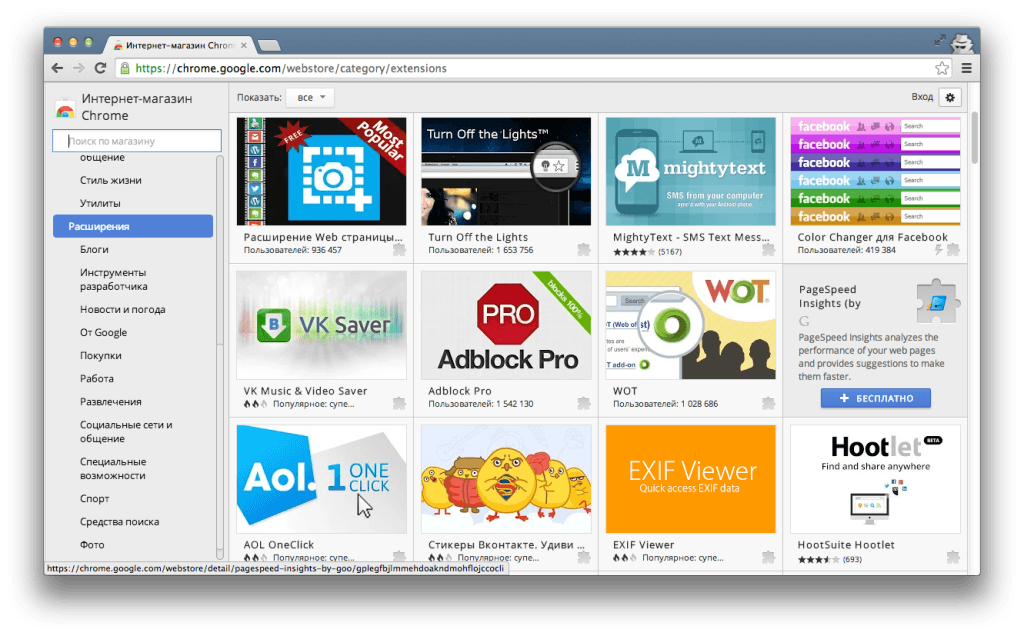This screenshot has width=1024, height=636.
Task: Click the blue БЕСПЛАТНО install button
Action: click(x=875, y=398)
